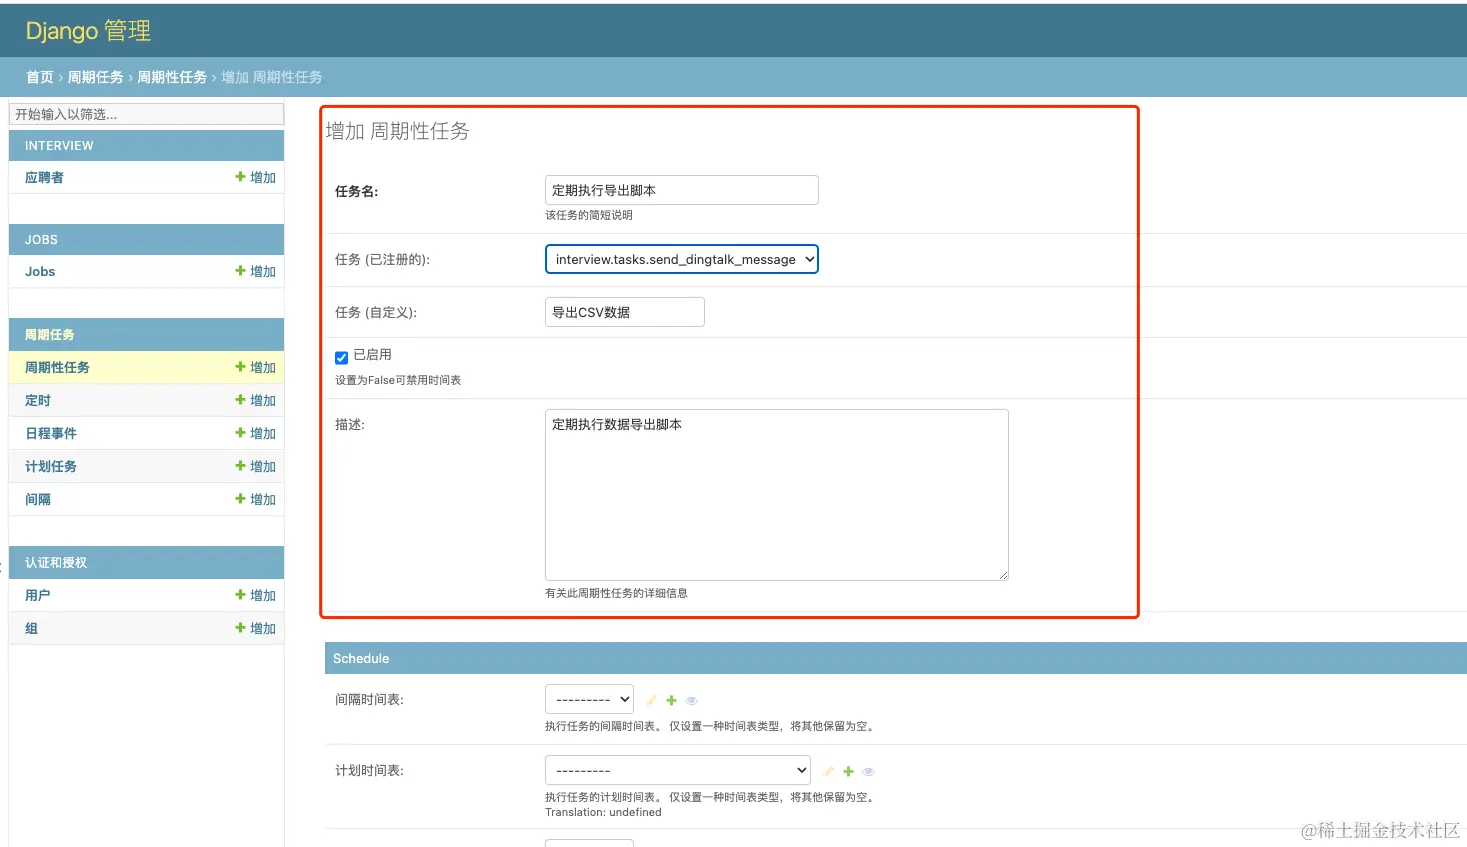1467x847 pixels.
Task: Click the 任务名 input field
Action: coord(681,190)
